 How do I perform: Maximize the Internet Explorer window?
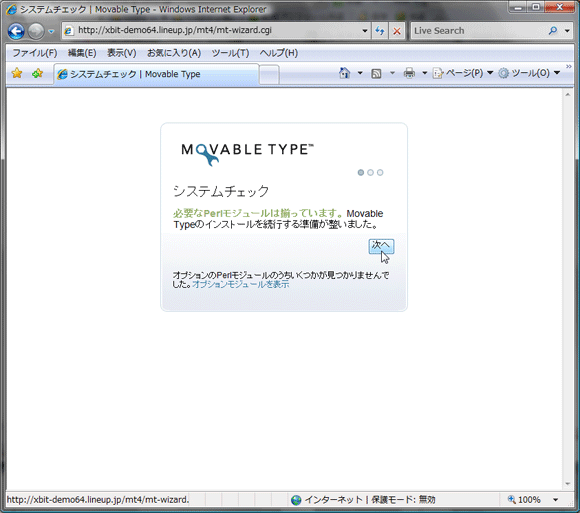coord(536,7)
